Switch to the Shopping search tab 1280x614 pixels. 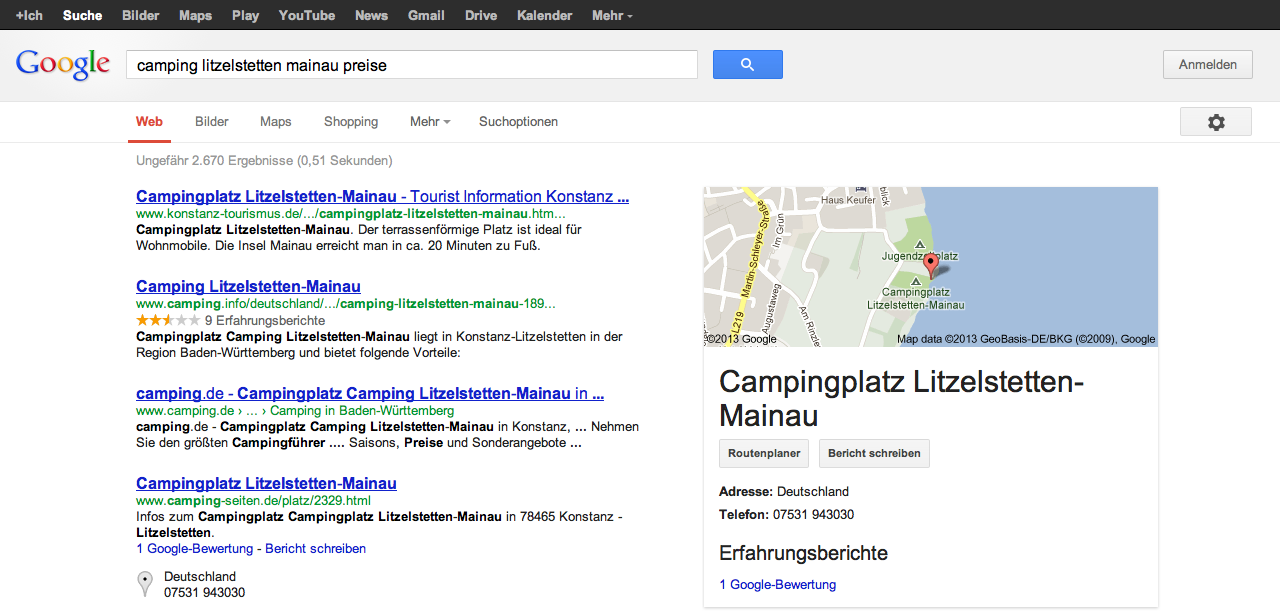[351, 122]
